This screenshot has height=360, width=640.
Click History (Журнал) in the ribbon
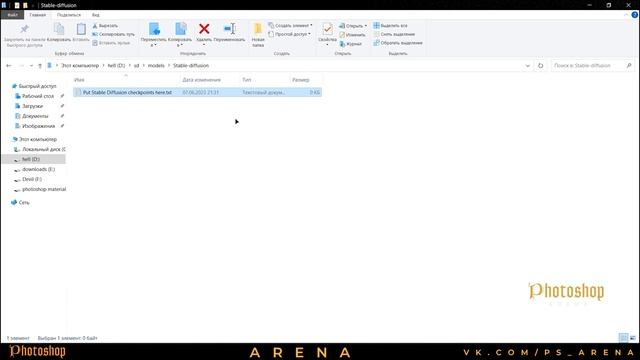point(350,44)
